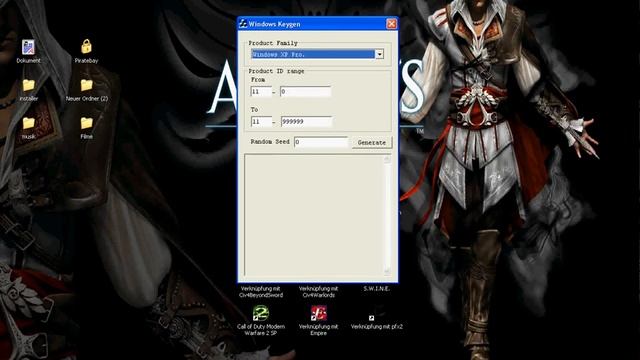Viewport: 640px width, 360px height.
Task: Focus the To field containing 999999
Action: pyautogui.click(x=306, y=121)
